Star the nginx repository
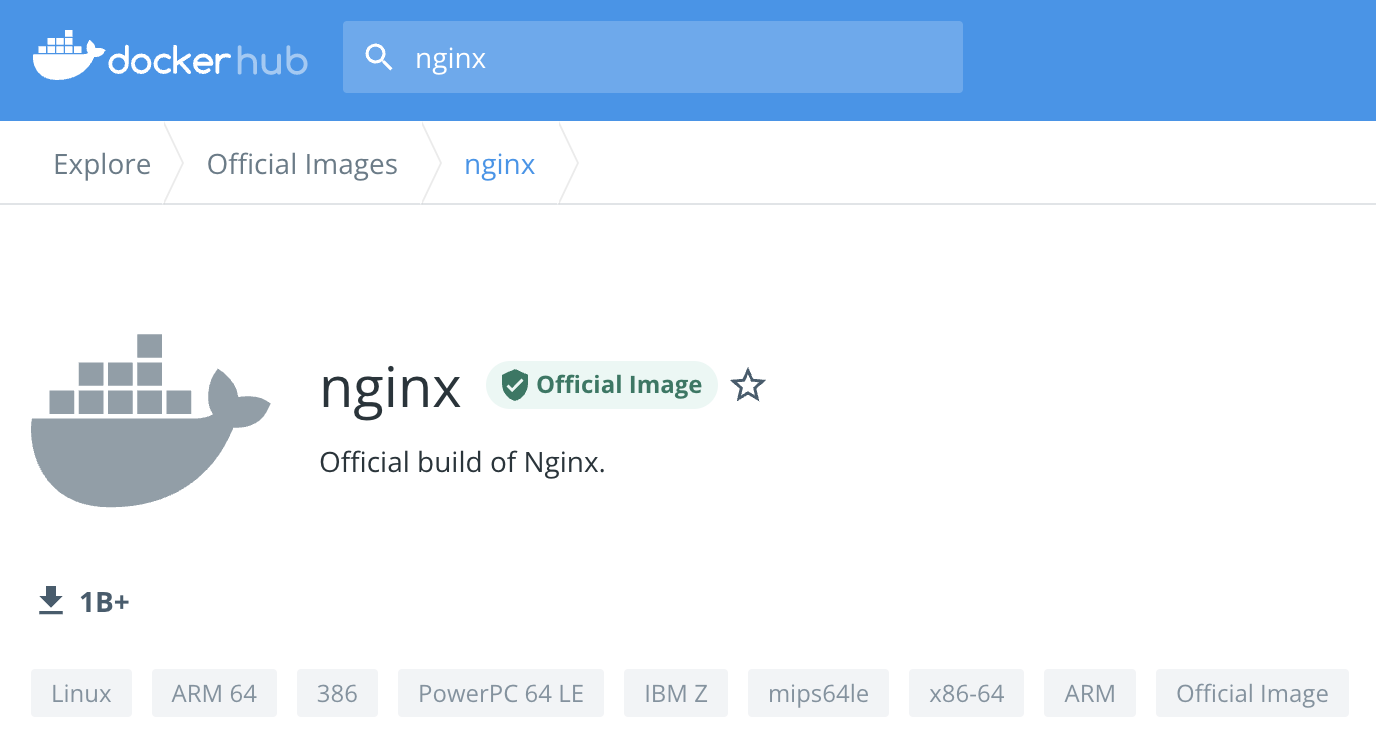The image size is (1376, 754). click(748, 385)
